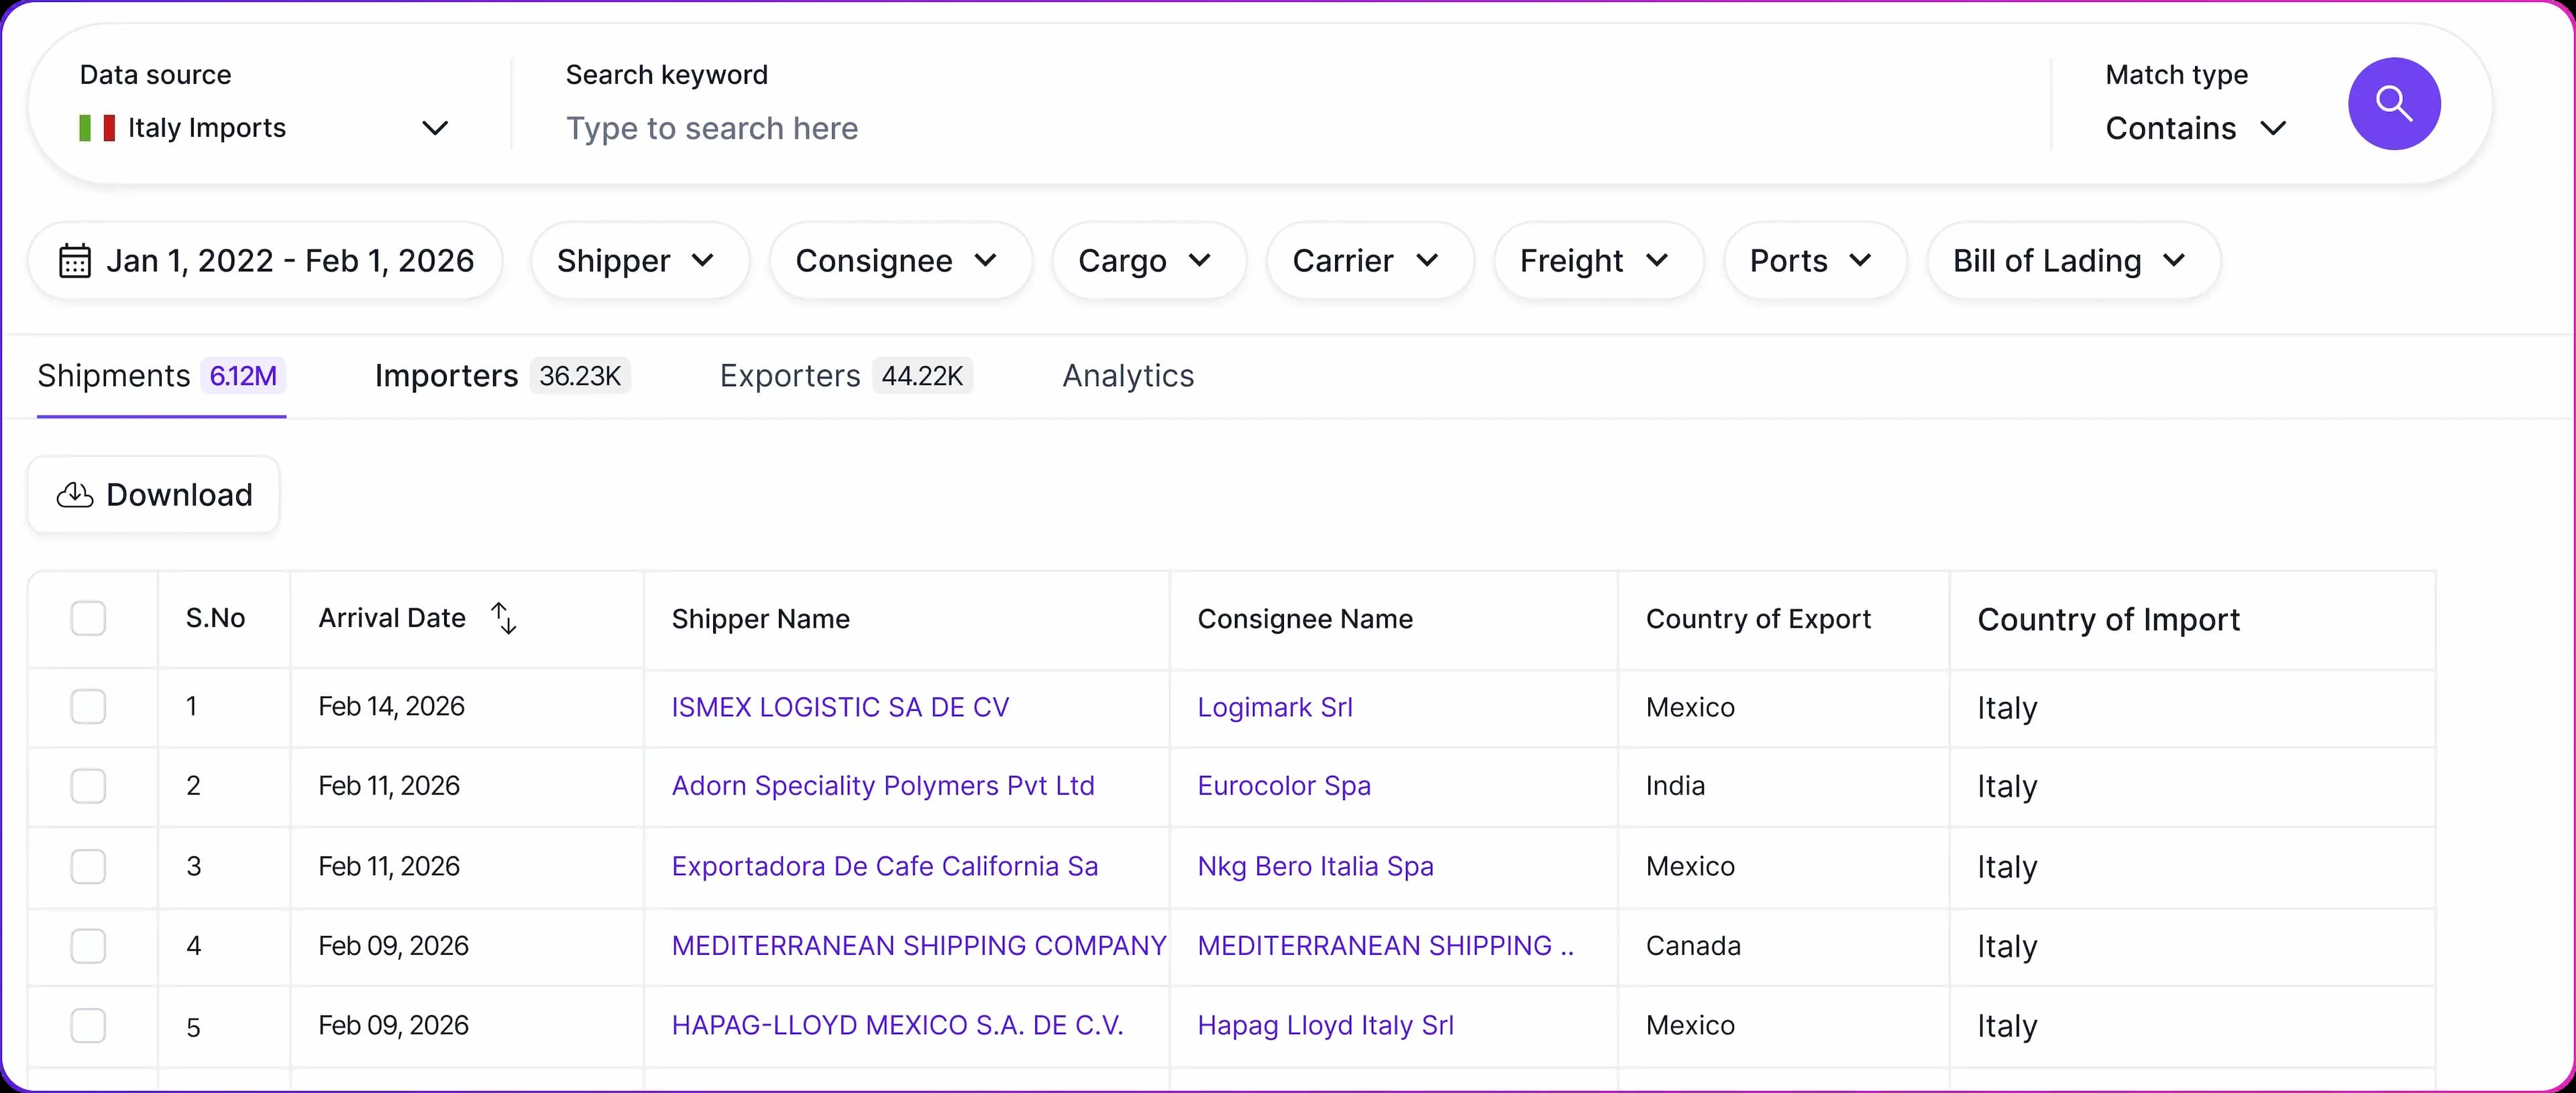The height and width of the screenshot is (1093, 2576).
Task: Expand the Bill of Lading filter
Action: 2072,261
